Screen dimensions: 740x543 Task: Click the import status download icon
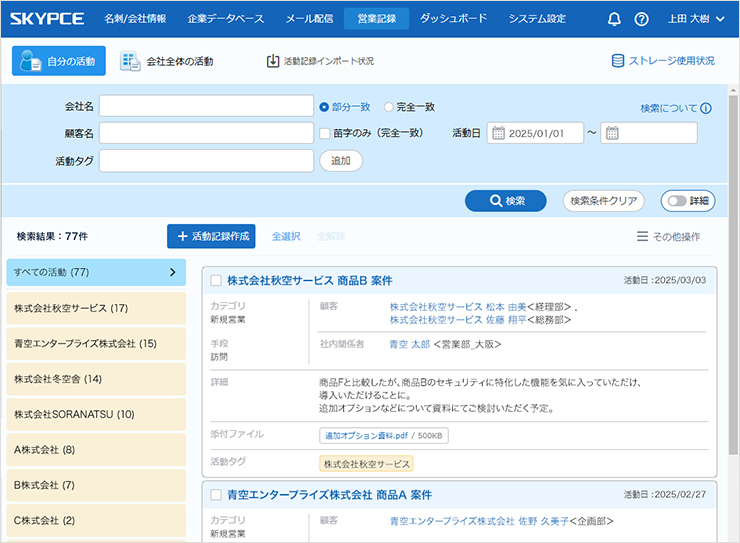273,61
